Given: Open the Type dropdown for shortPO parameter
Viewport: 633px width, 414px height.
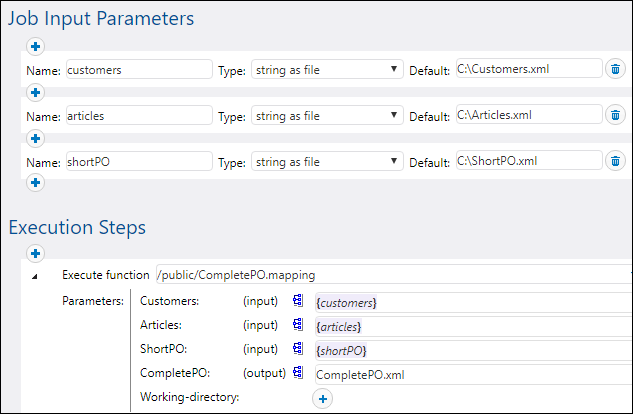Looking at the screenshot, I should coord(327,161).
